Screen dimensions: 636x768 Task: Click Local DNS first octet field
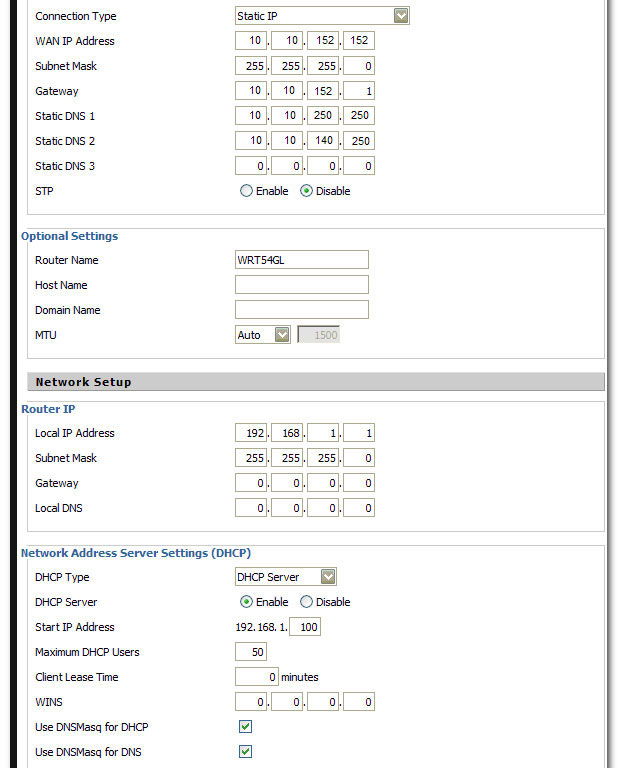tap(251, 508)
